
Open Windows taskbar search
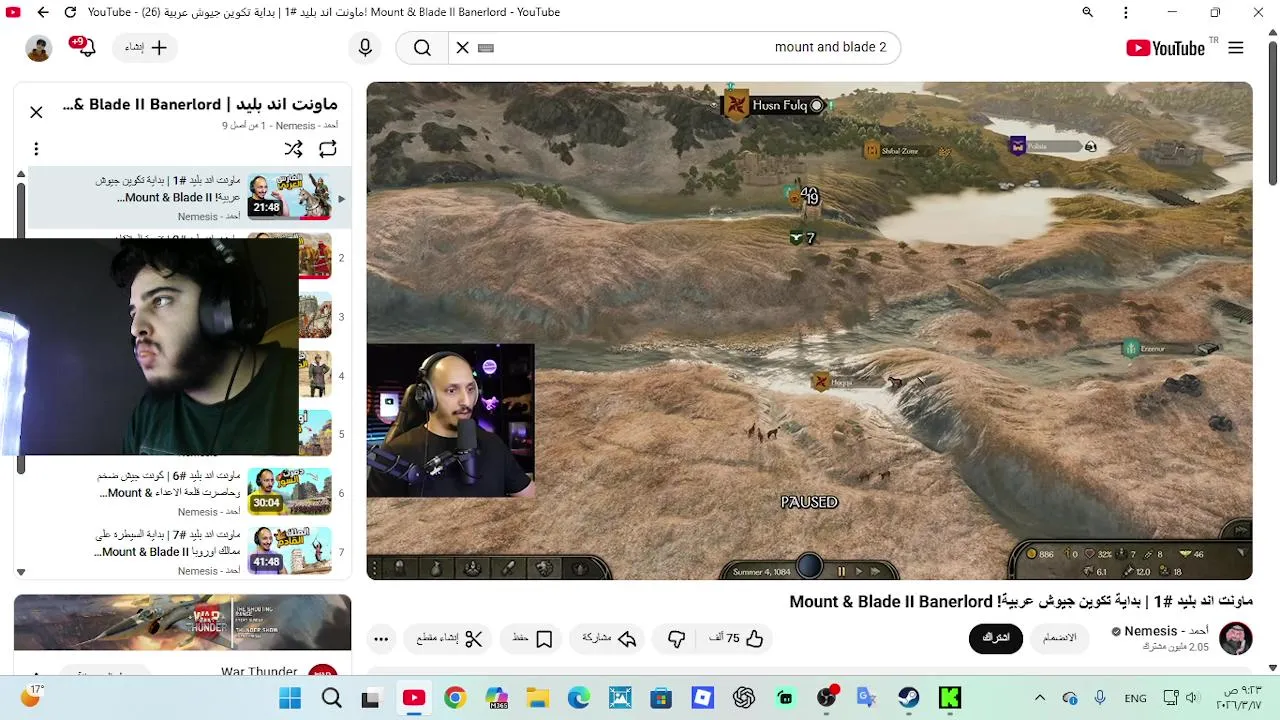point(331,698)
